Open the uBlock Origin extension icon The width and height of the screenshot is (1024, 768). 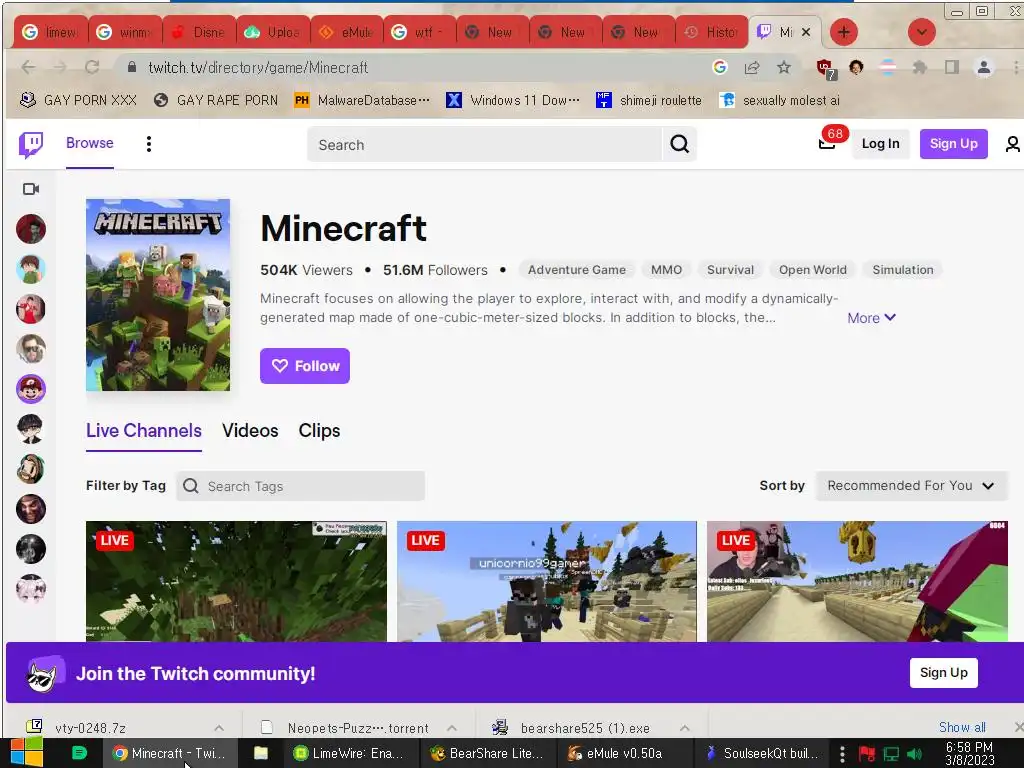pos(825,68)
